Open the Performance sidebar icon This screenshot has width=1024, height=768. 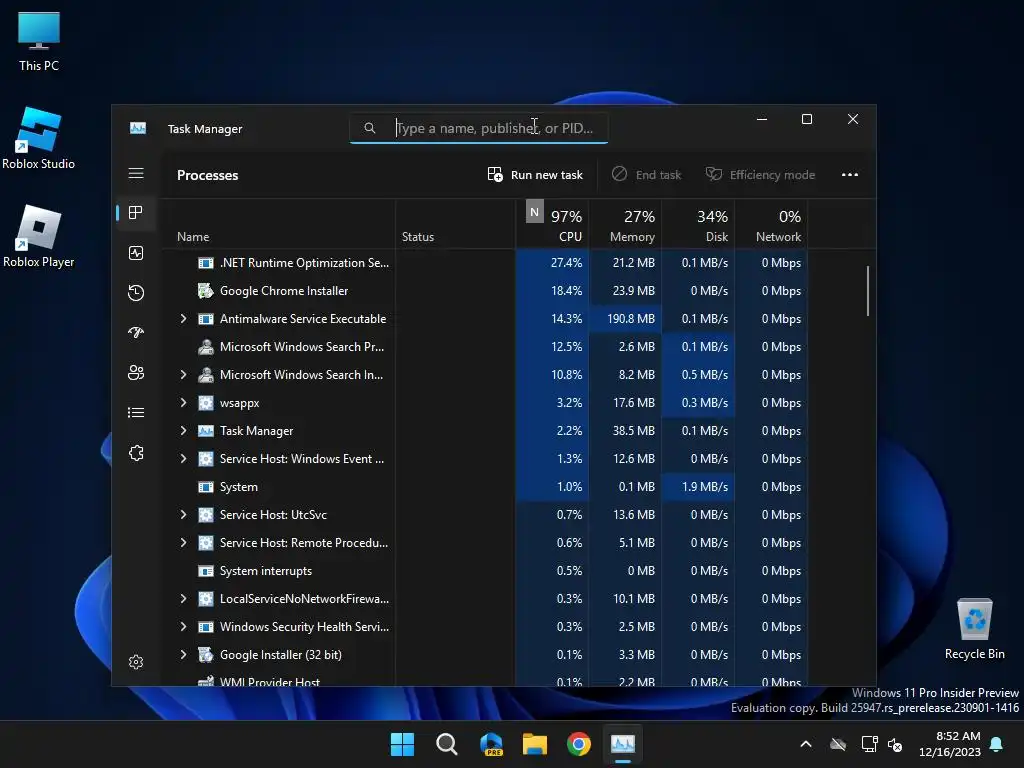pos(136,253)
